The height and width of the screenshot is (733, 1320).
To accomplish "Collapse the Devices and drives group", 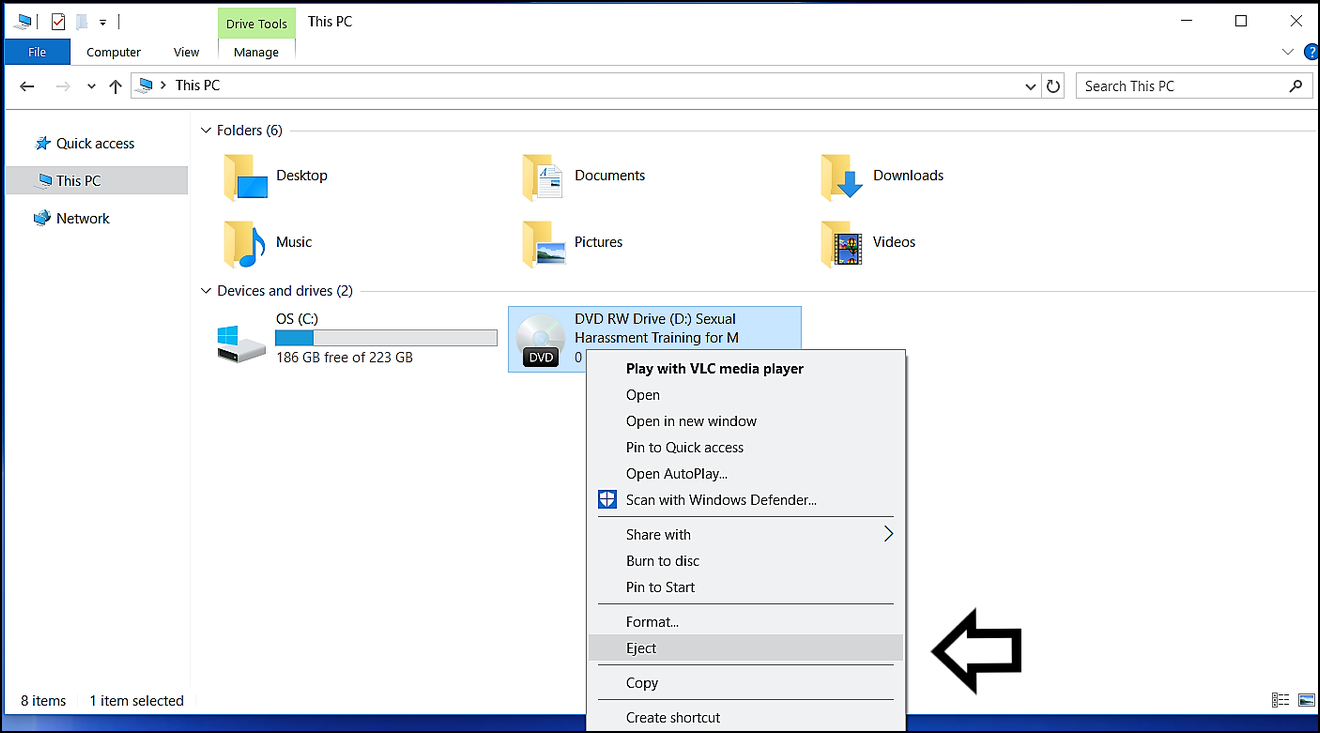I will click(x=206, y=291).
